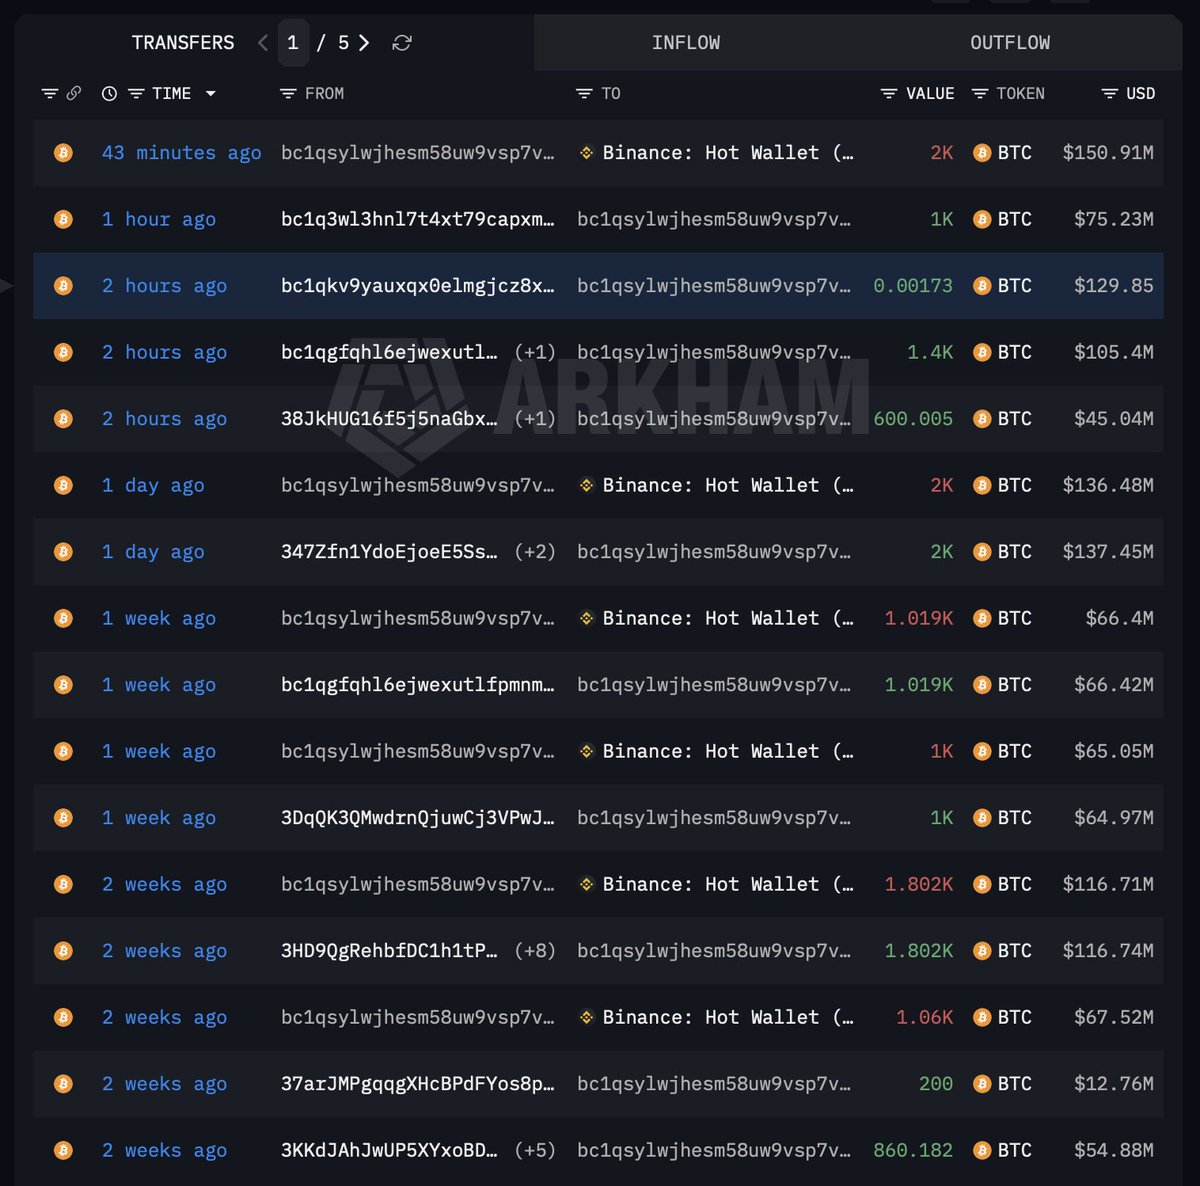Click the 2 weeks ago time in $54.88M row

164,1150
